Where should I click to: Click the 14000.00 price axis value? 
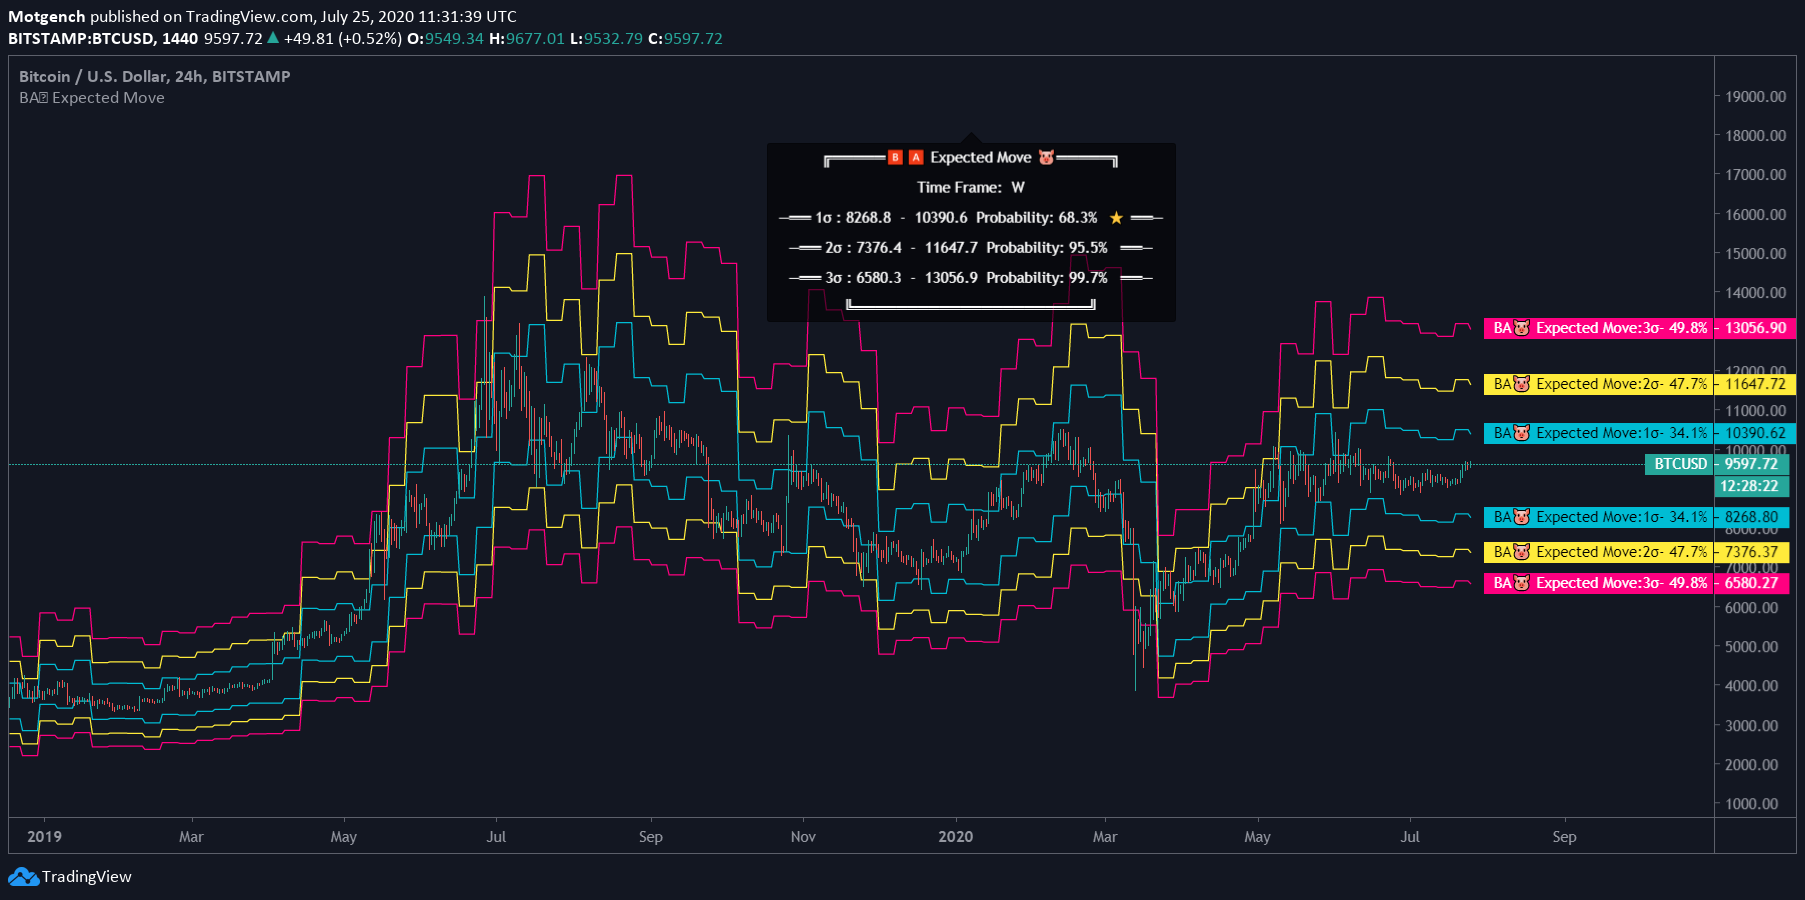(x=1755, y=293)
